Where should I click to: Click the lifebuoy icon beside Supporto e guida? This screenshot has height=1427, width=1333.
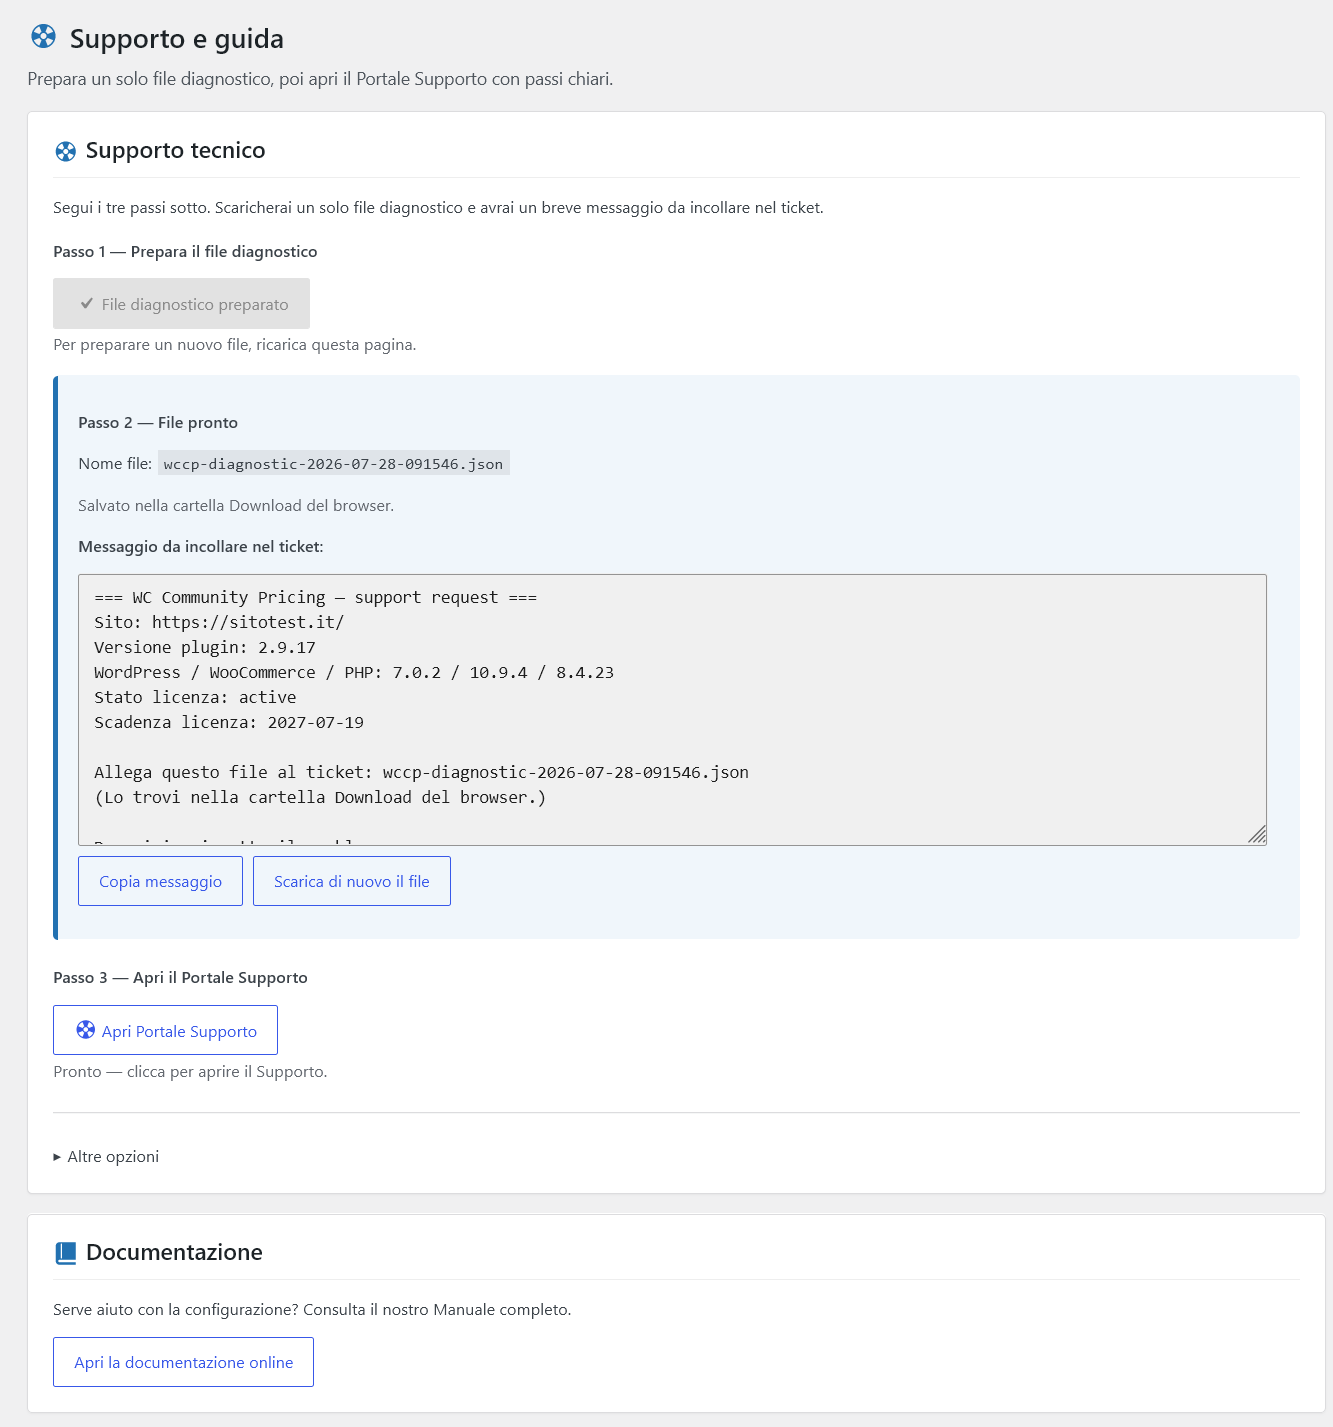(43, 37)
